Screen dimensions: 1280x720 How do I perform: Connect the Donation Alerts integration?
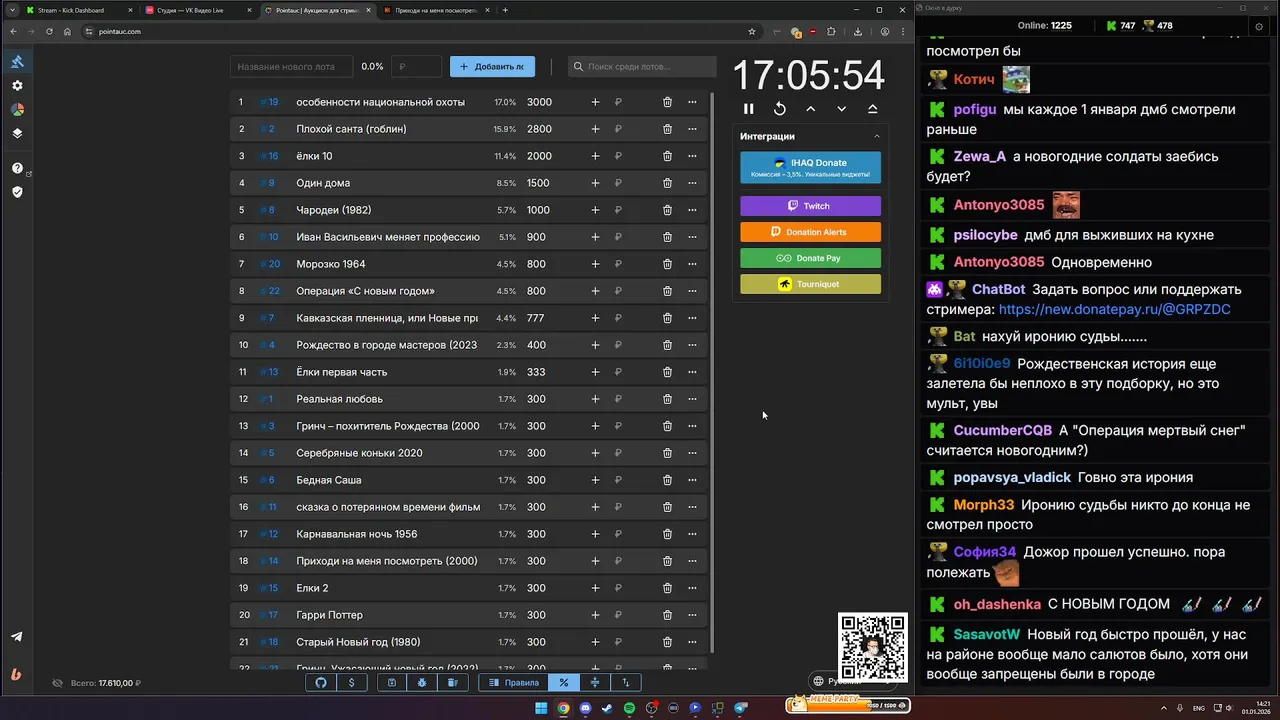pos(810,232)
